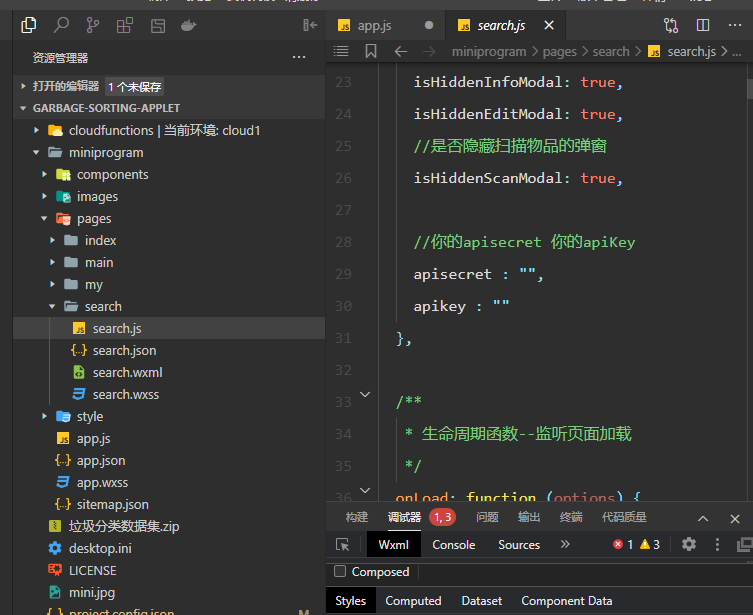This screenshot has width=753, height=615.
Task: Go forward with the right arrow icon
Action: tap(429, 51)
